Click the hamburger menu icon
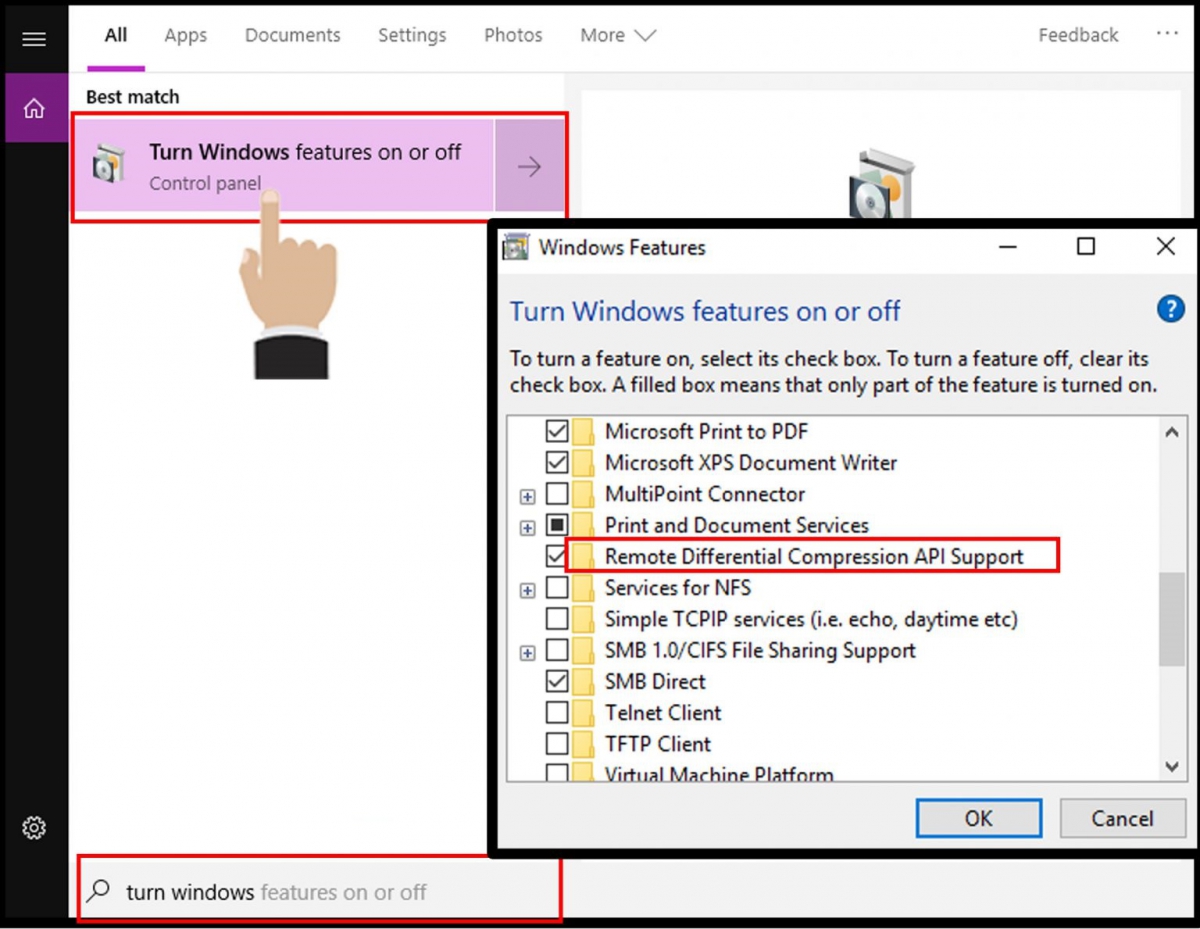The height and width of the screenshot is (929, 1200). [x=34, y=40]
